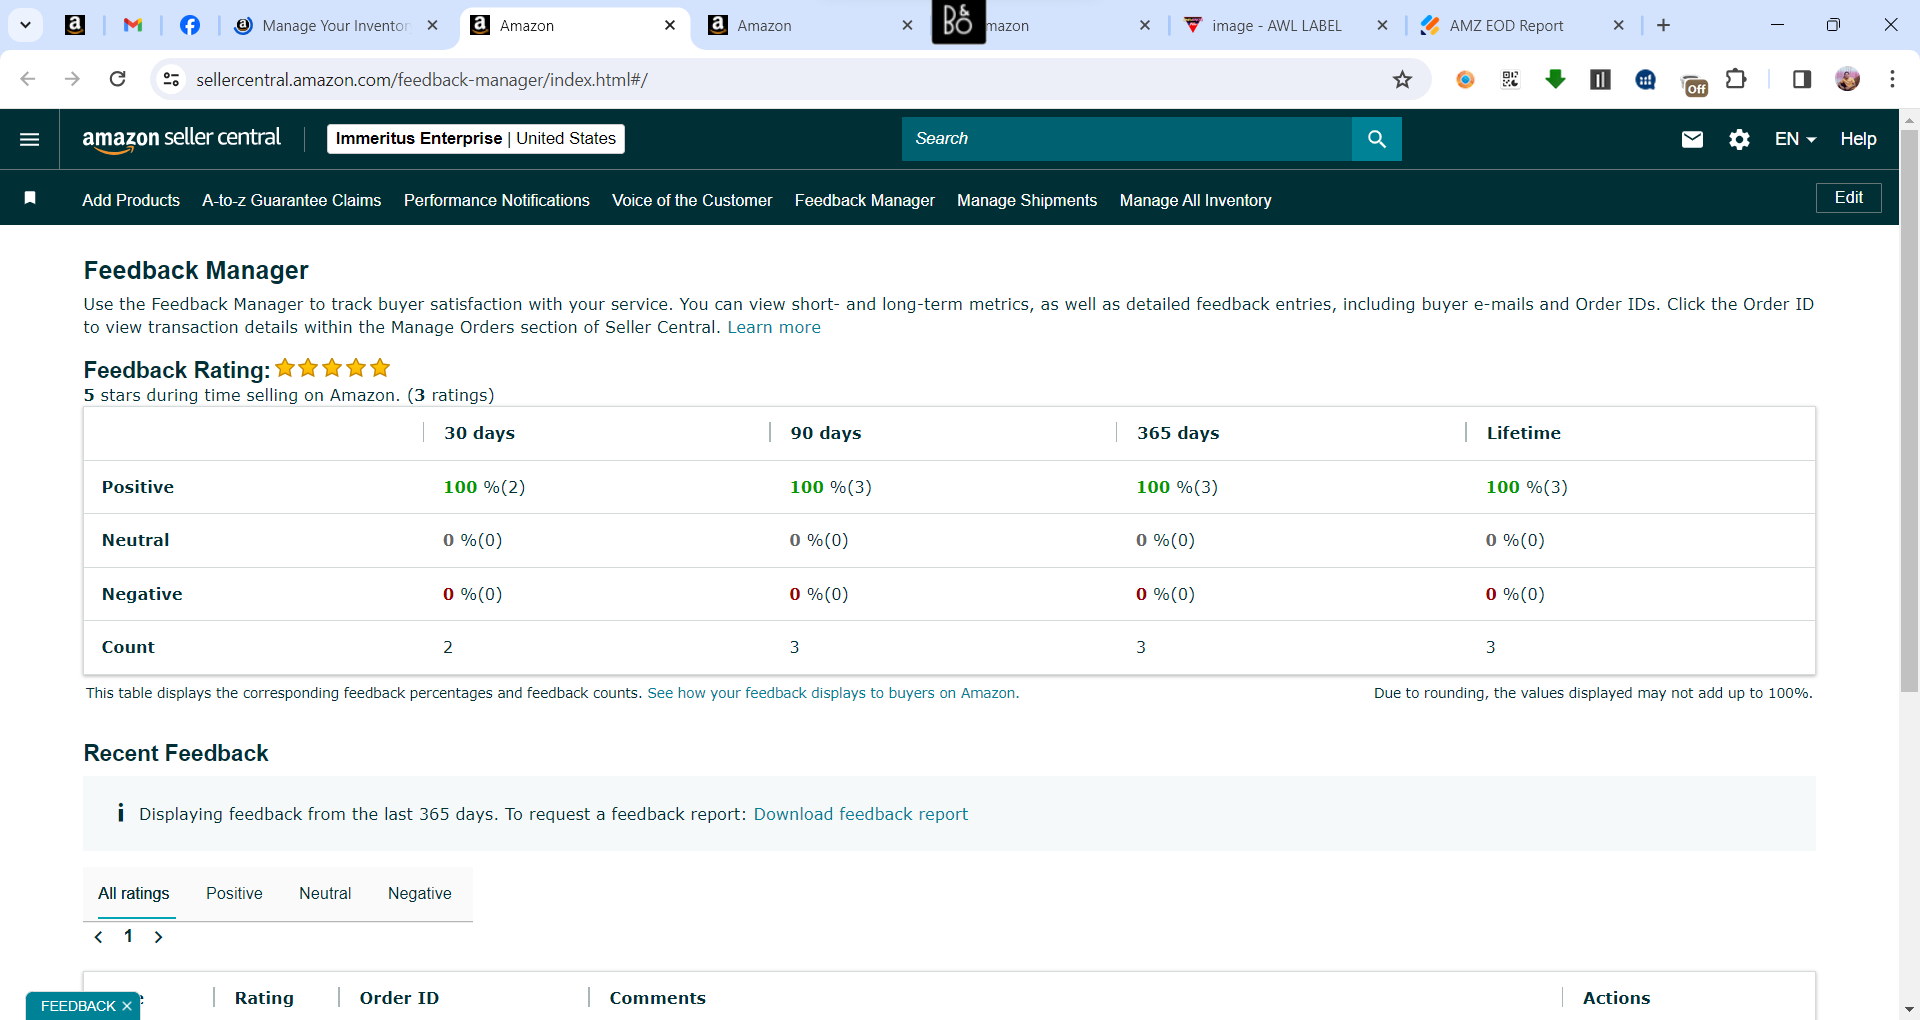Bookmark this page with the star icon
Viewport: 1920px width, 1020px height.
click(1402, 79)
